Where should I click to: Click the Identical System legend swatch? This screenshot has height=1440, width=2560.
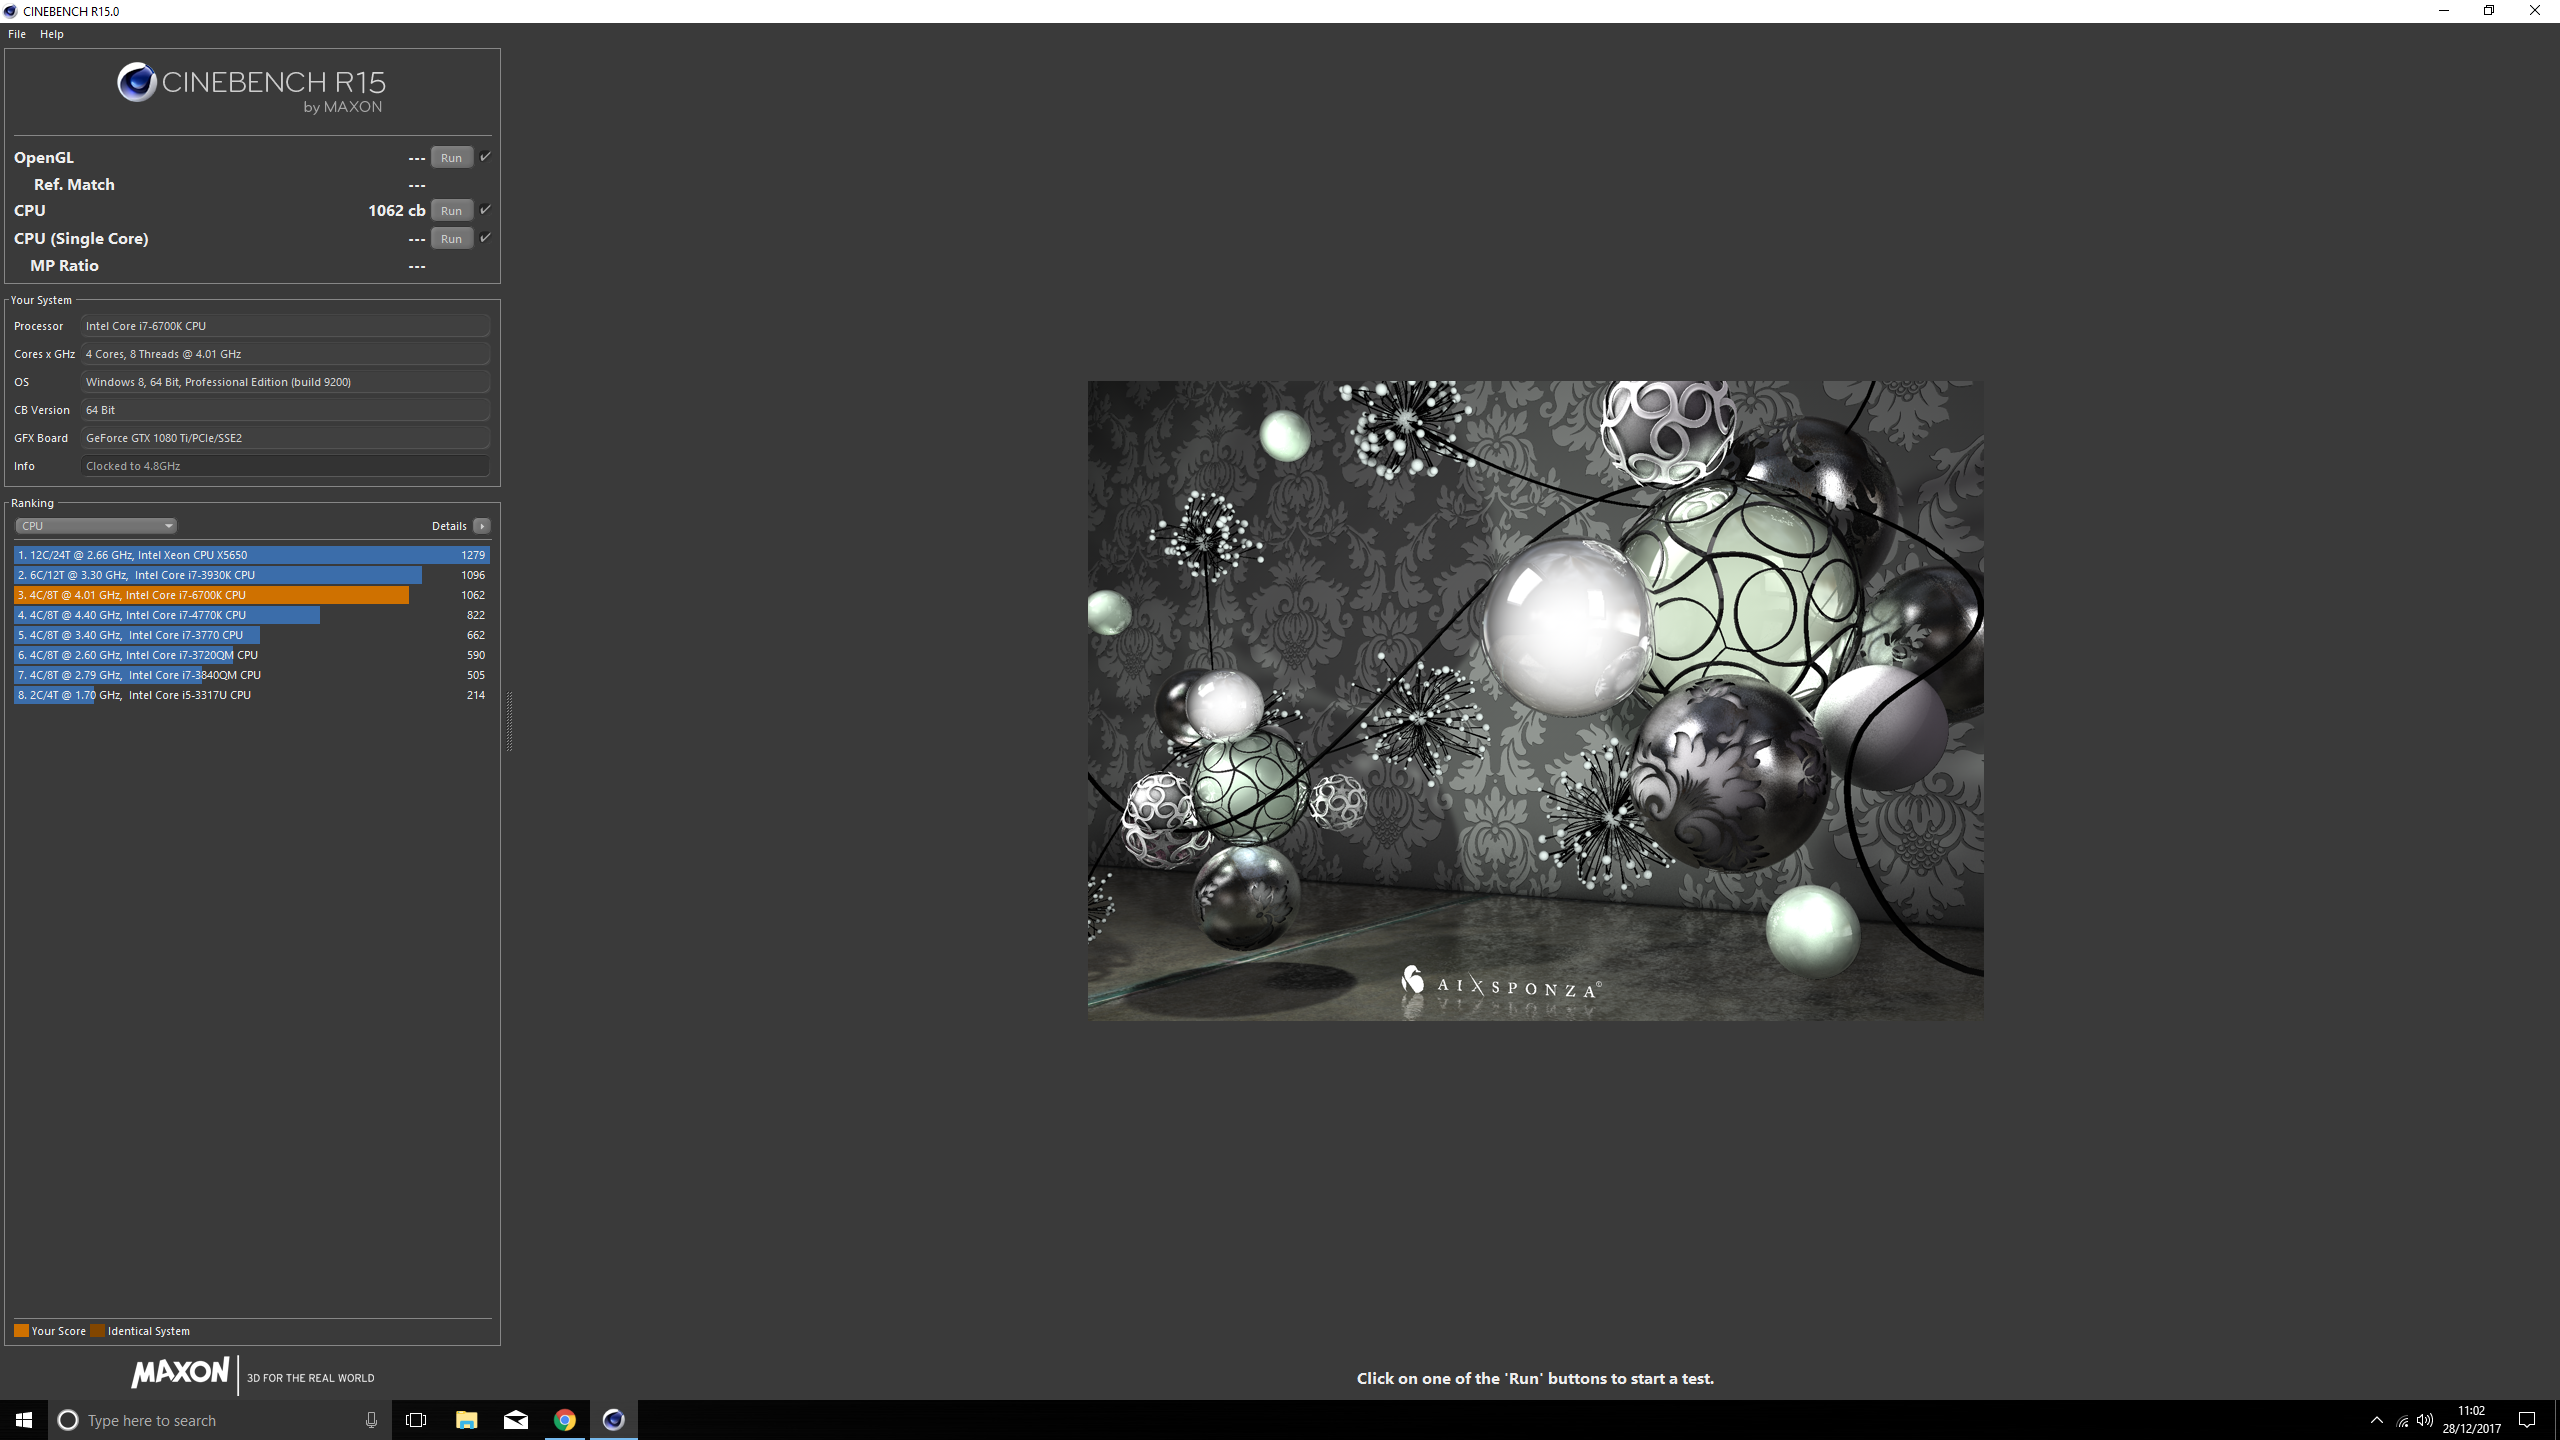tap(97, 1331)
